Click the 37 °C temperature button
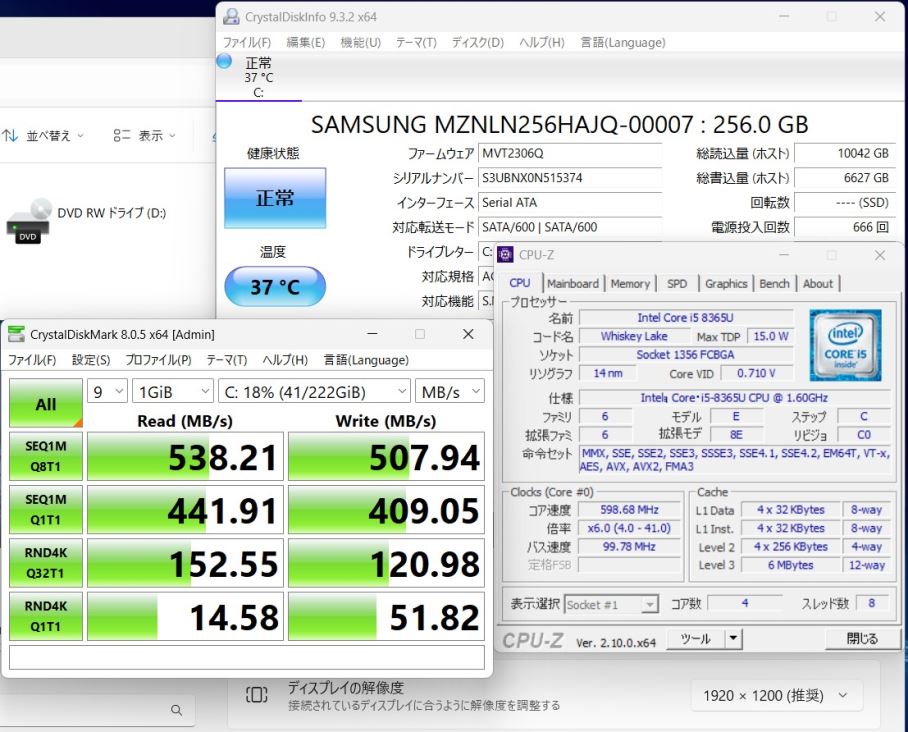This screenshot has height=732, width=908. pos(275,286)
